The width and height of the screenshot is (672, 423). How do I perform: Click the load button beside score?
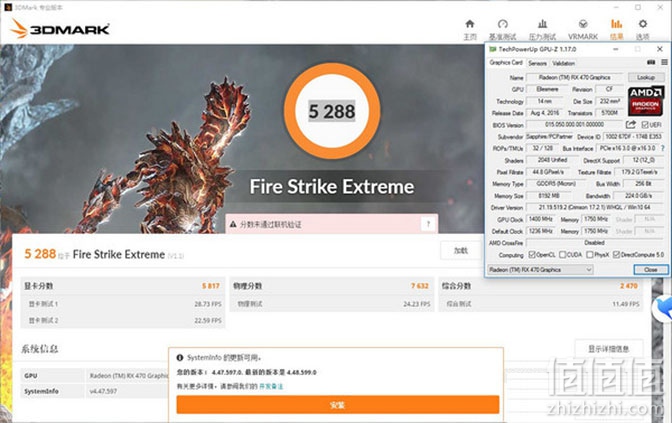click(x=461, y=250)
